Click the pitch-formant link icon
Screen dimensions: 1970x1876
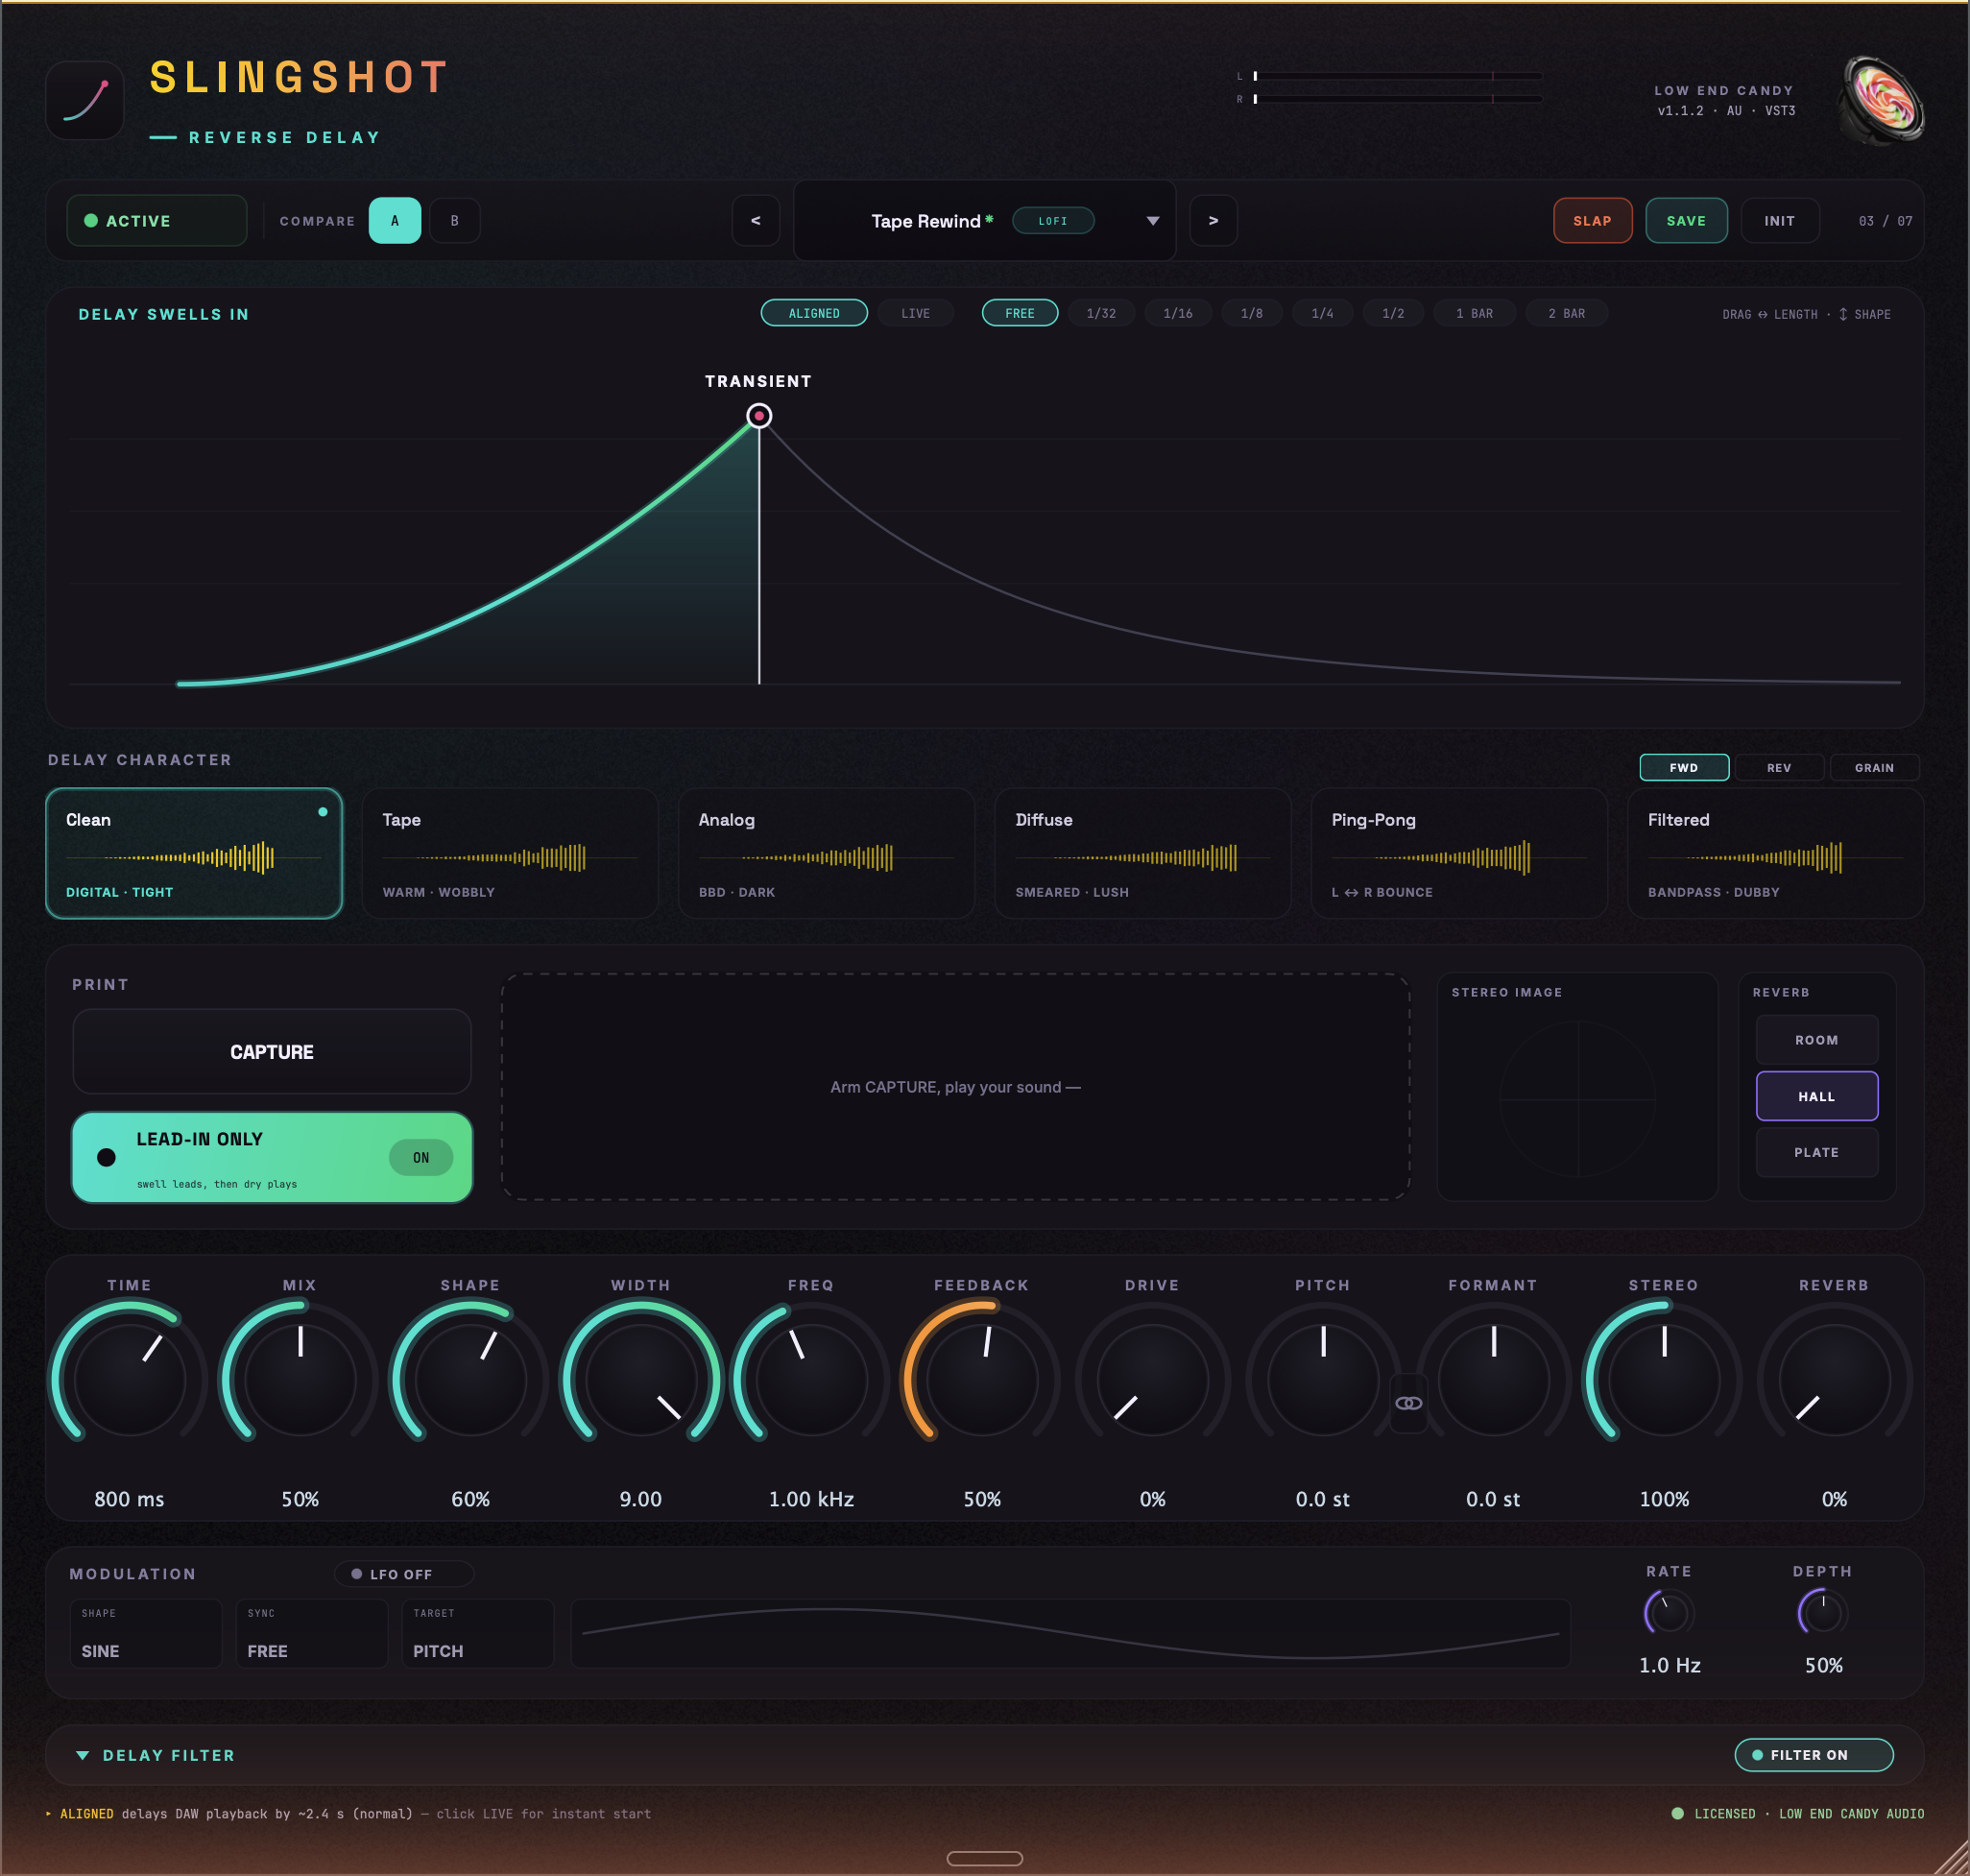coord(1408,1403)
